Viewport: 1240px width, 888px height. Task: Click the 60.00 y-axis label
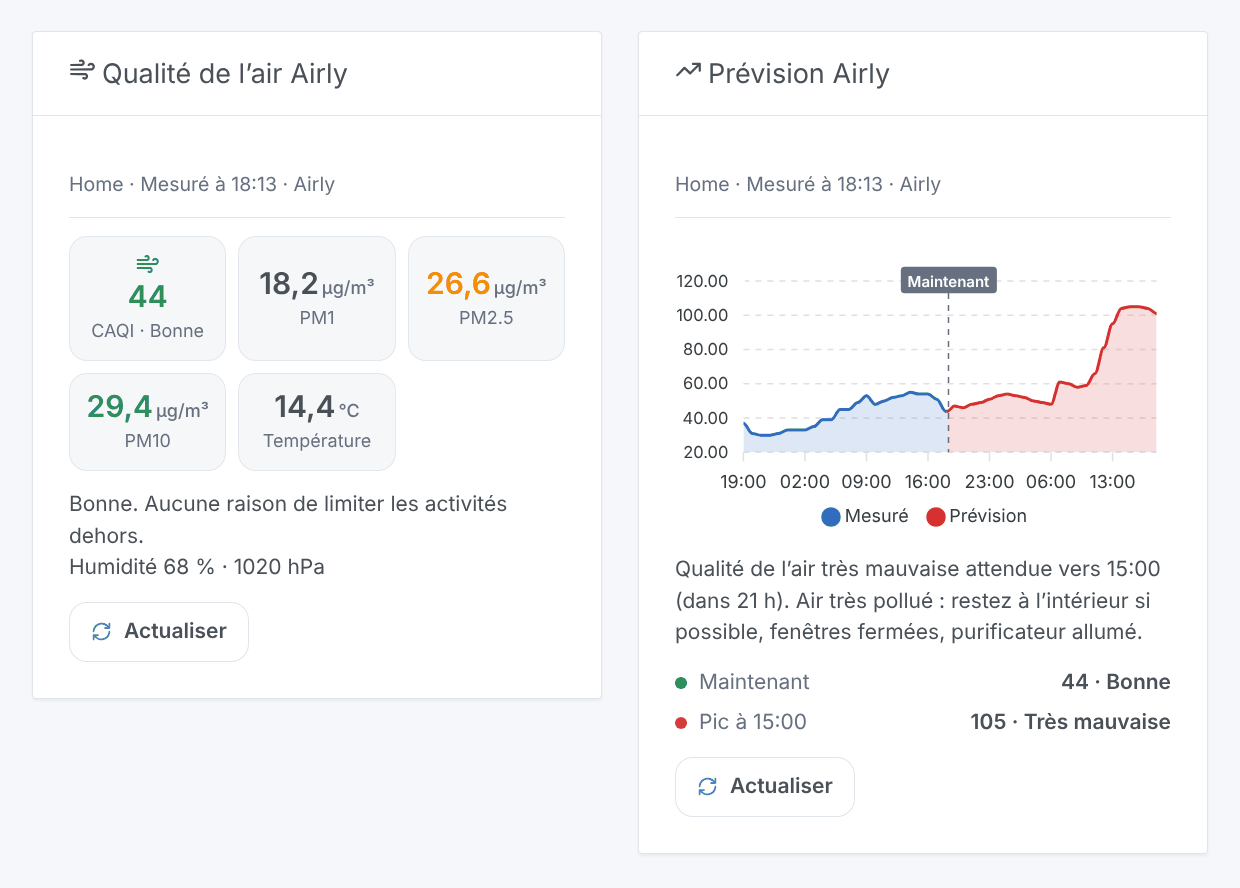click(705, 383)
